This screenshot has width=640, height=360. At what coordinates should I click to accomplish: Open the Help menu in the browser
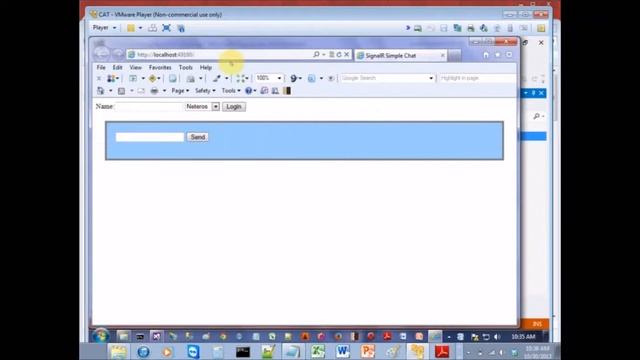[x=206, y=67]
